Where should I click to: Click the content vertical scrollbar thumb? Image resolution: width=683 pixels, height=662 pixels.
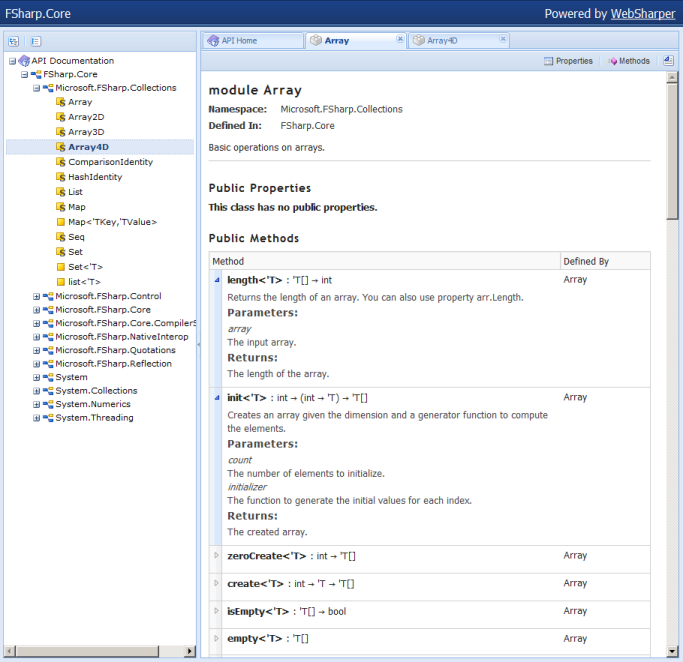672,151
